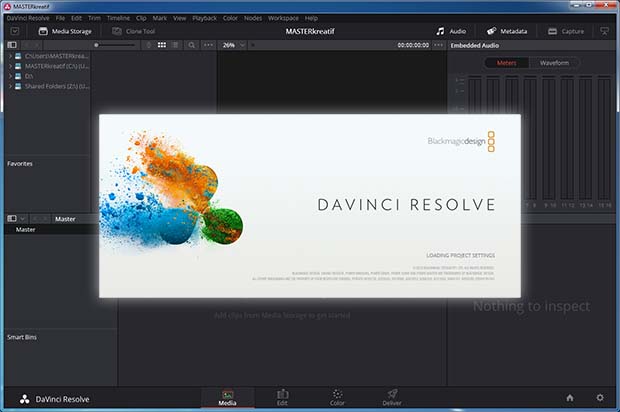This screenshot has height=412, width=620.
Task: Go to the Media page
Action: [227, 398]
